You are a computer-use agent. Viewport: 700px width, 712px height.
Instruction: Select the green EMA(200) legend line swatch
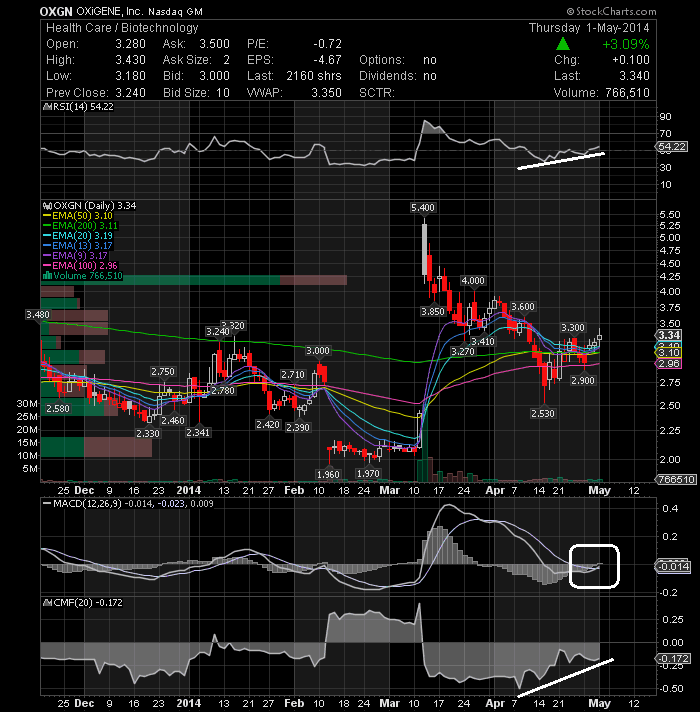[47, 226]
